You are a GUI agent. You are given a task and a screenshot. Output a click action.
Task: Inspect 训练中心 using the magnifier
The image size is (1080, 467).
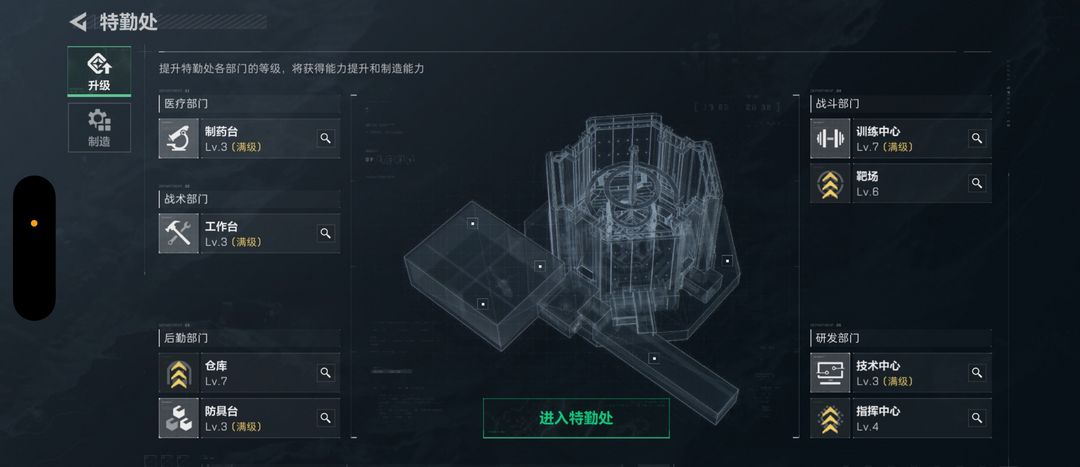pos(977,138)
